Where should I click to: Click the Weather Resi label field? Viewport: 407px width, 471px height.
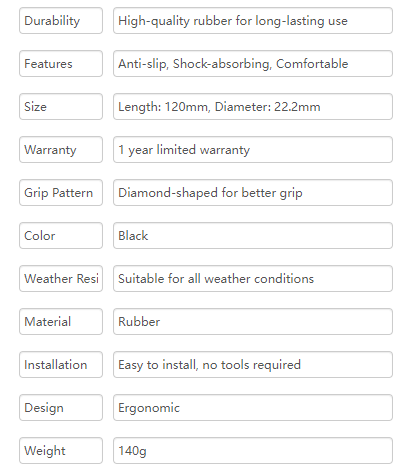[x=61, y=279]
